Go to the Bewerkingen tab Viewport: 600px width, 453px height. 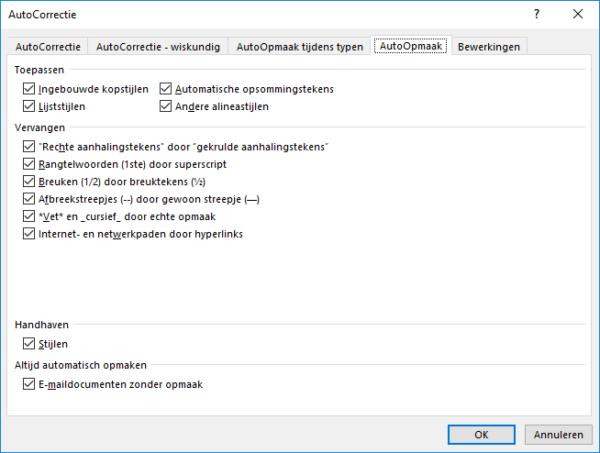pyautogui.click(x=489, y=47)
